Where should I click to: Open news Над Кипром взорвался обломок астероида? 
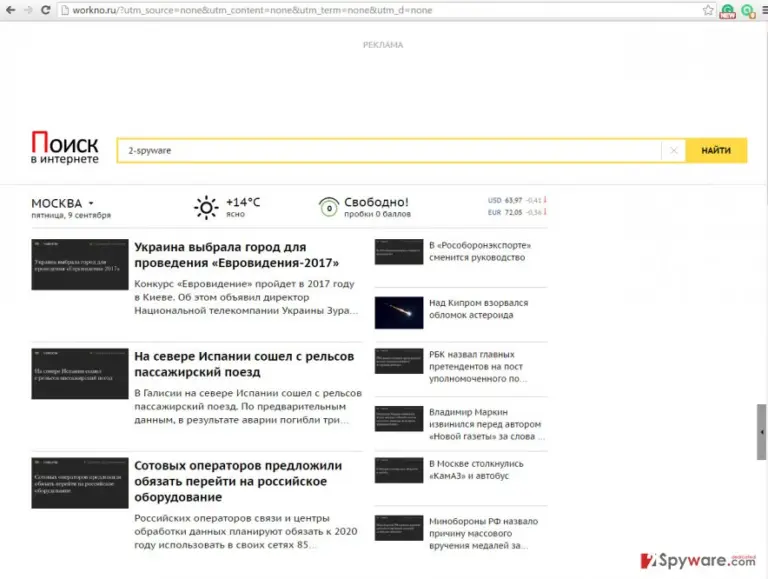tap(479, 309)
